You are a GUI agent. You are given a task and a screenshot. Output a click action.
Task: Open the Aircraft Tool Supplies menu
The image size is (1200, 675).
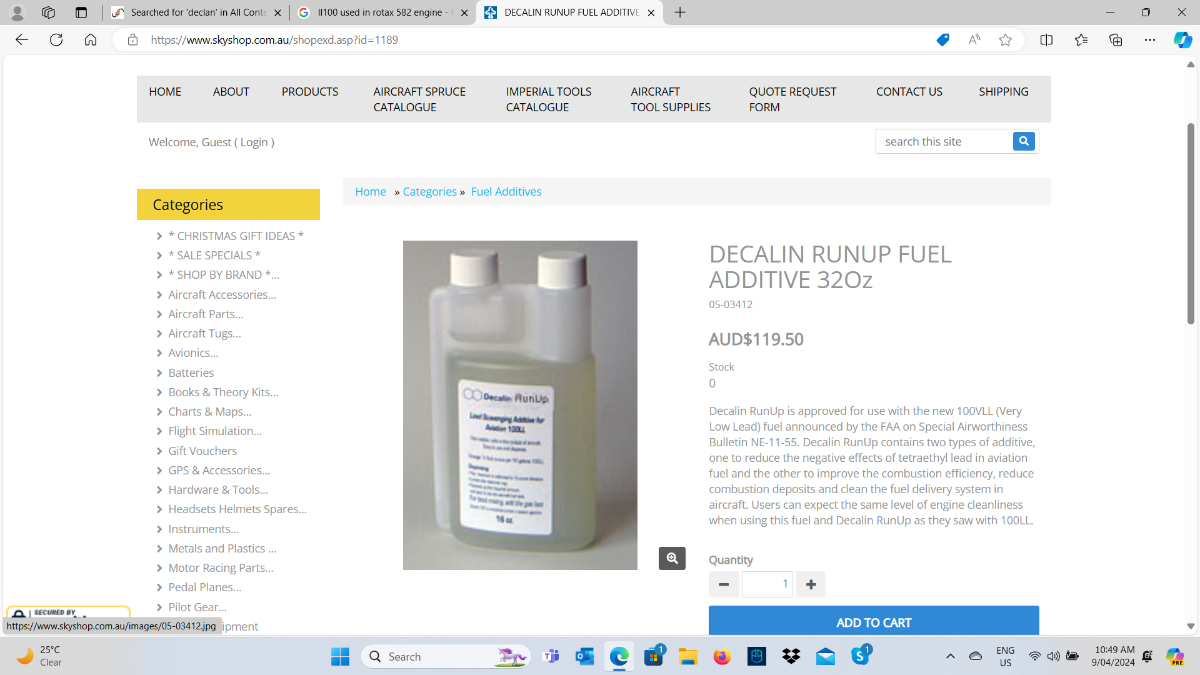671,99
